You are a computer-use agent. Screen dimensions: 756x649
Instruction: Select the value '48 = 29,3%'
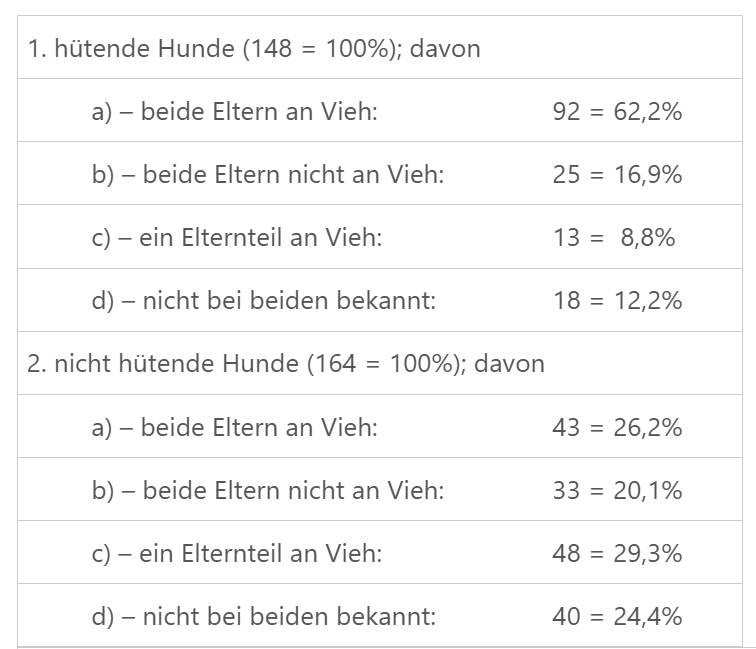tap(617, 553)
